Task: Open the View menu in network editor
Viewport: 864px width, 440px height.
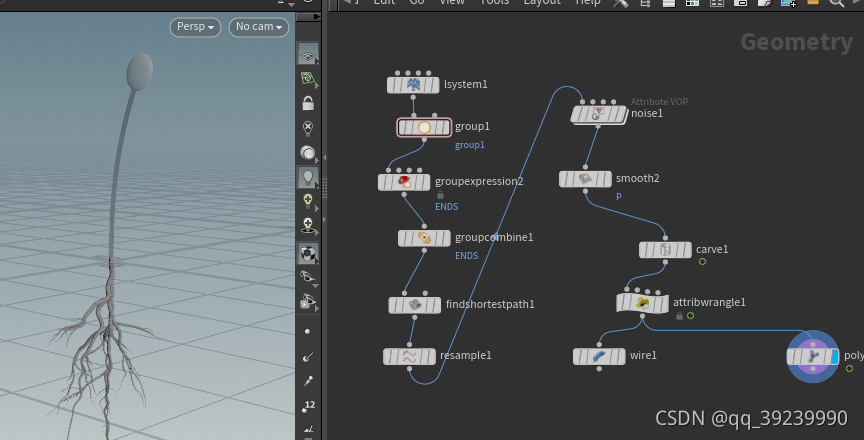Action: click(452, 2)
